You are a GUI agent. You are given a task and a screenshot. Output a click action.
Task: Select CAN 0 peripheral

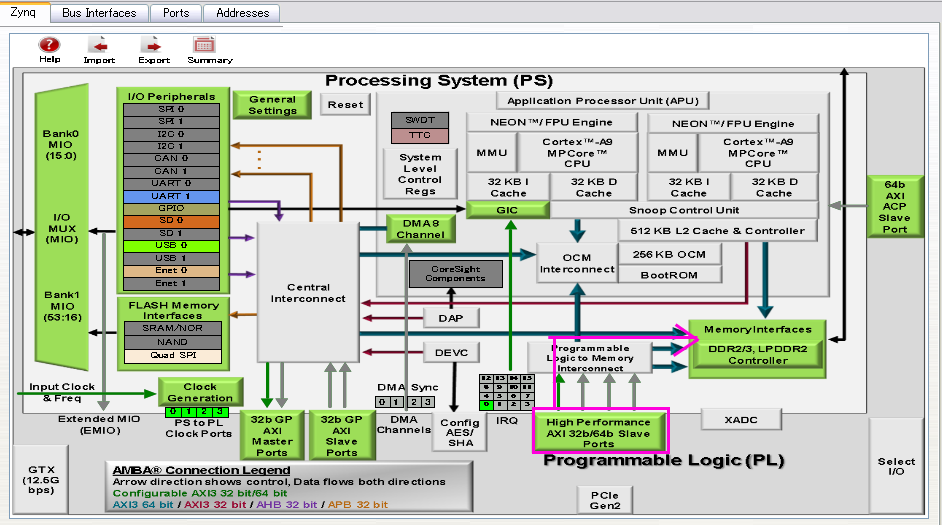point(171,159)
